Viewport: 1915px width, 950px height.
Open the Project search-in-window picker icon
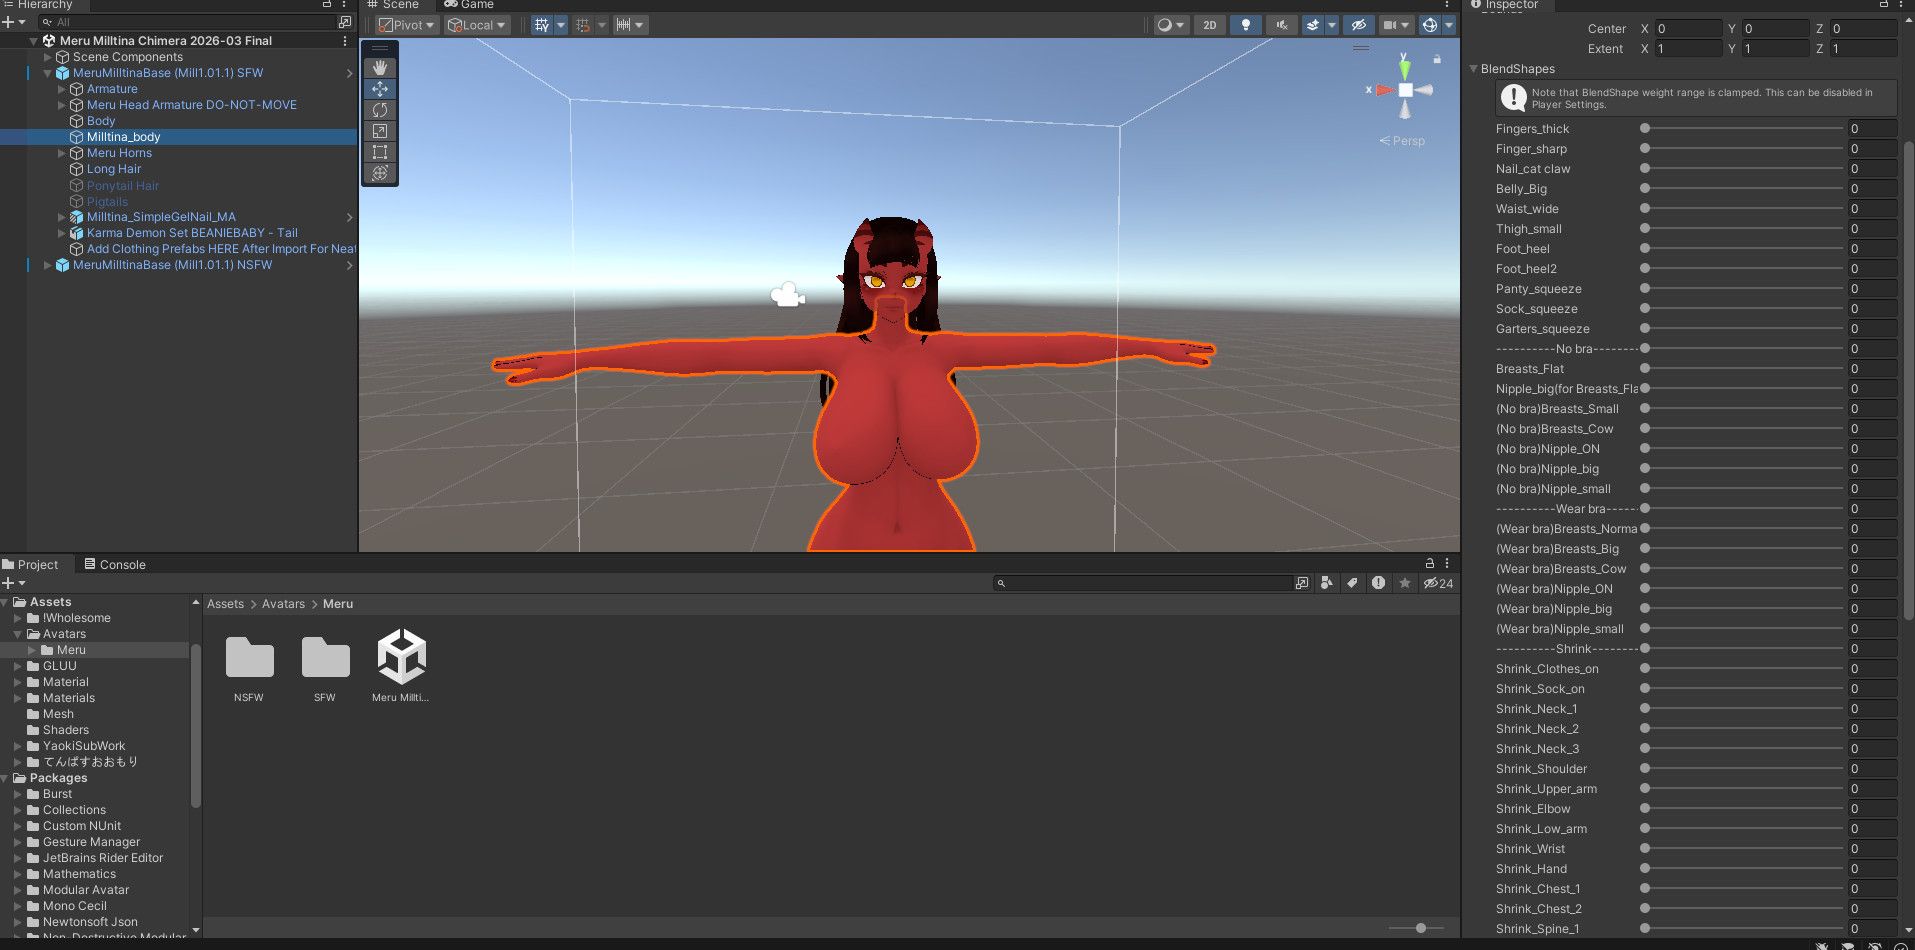(x=1302, y=583)
